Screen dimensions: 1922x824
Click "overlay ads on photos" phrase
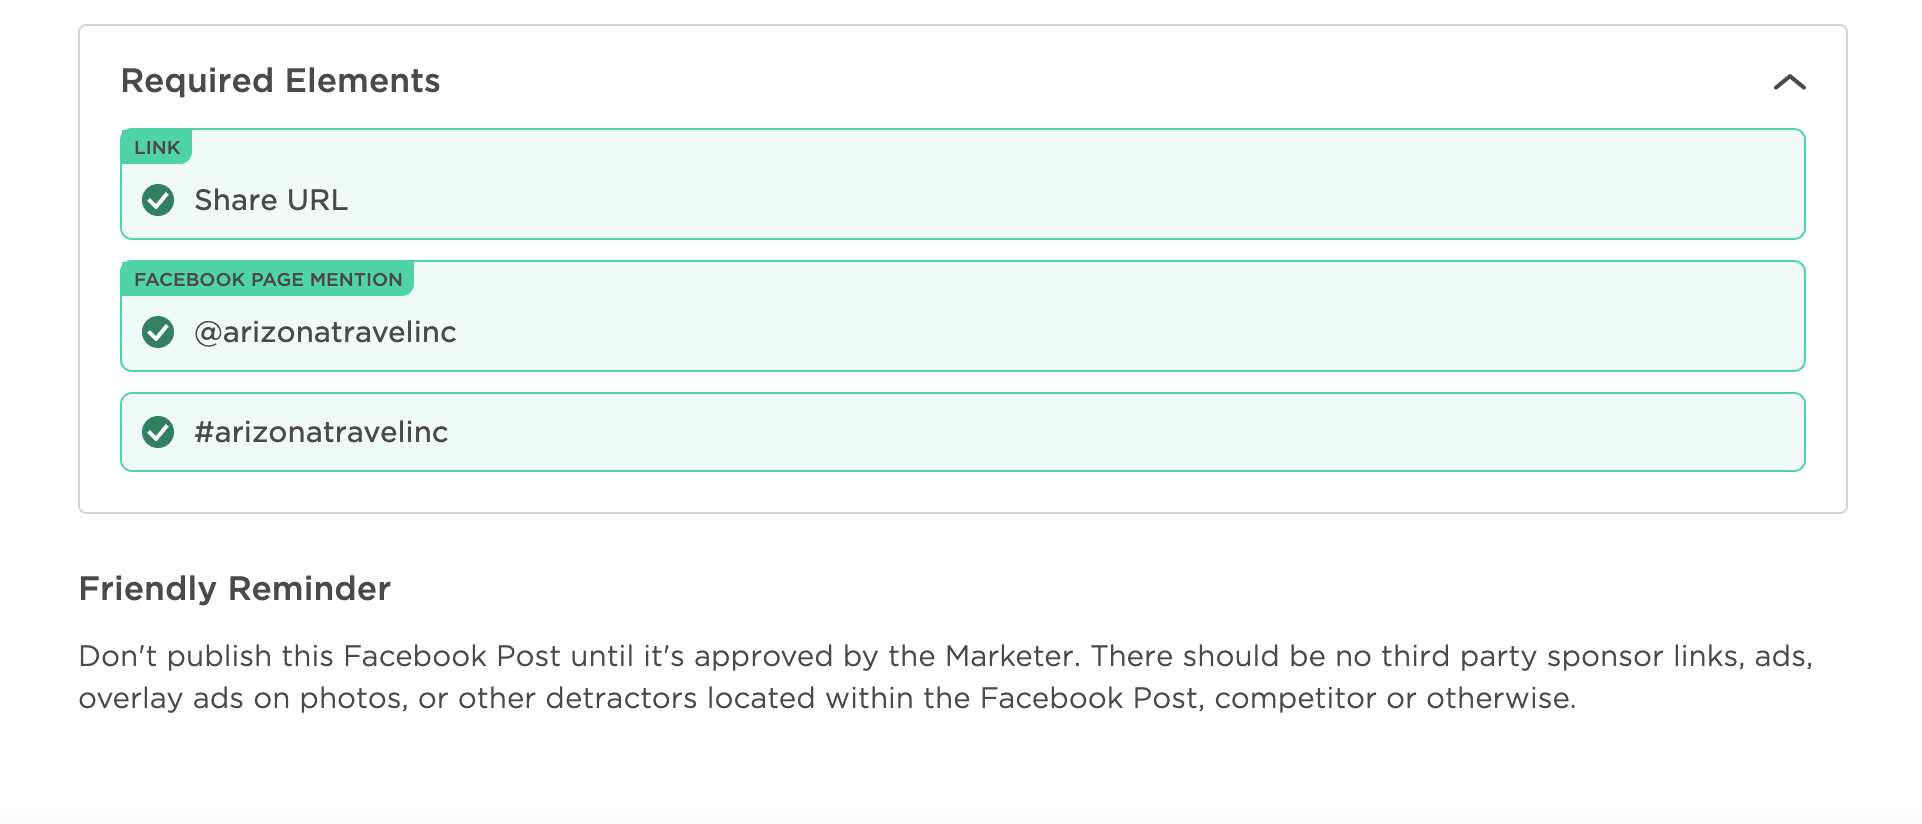click(x=243, y=698)
